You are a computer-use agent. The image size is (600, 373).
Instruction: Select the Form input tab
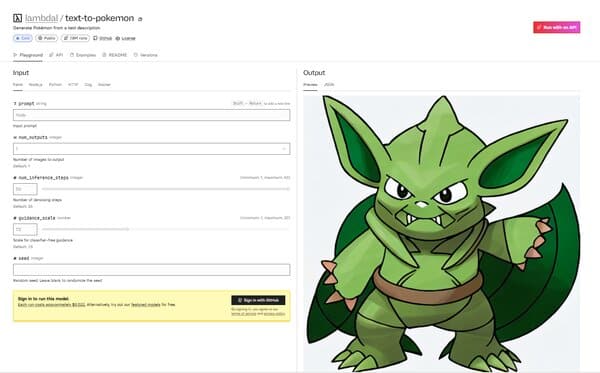click(x=18, y=85)
